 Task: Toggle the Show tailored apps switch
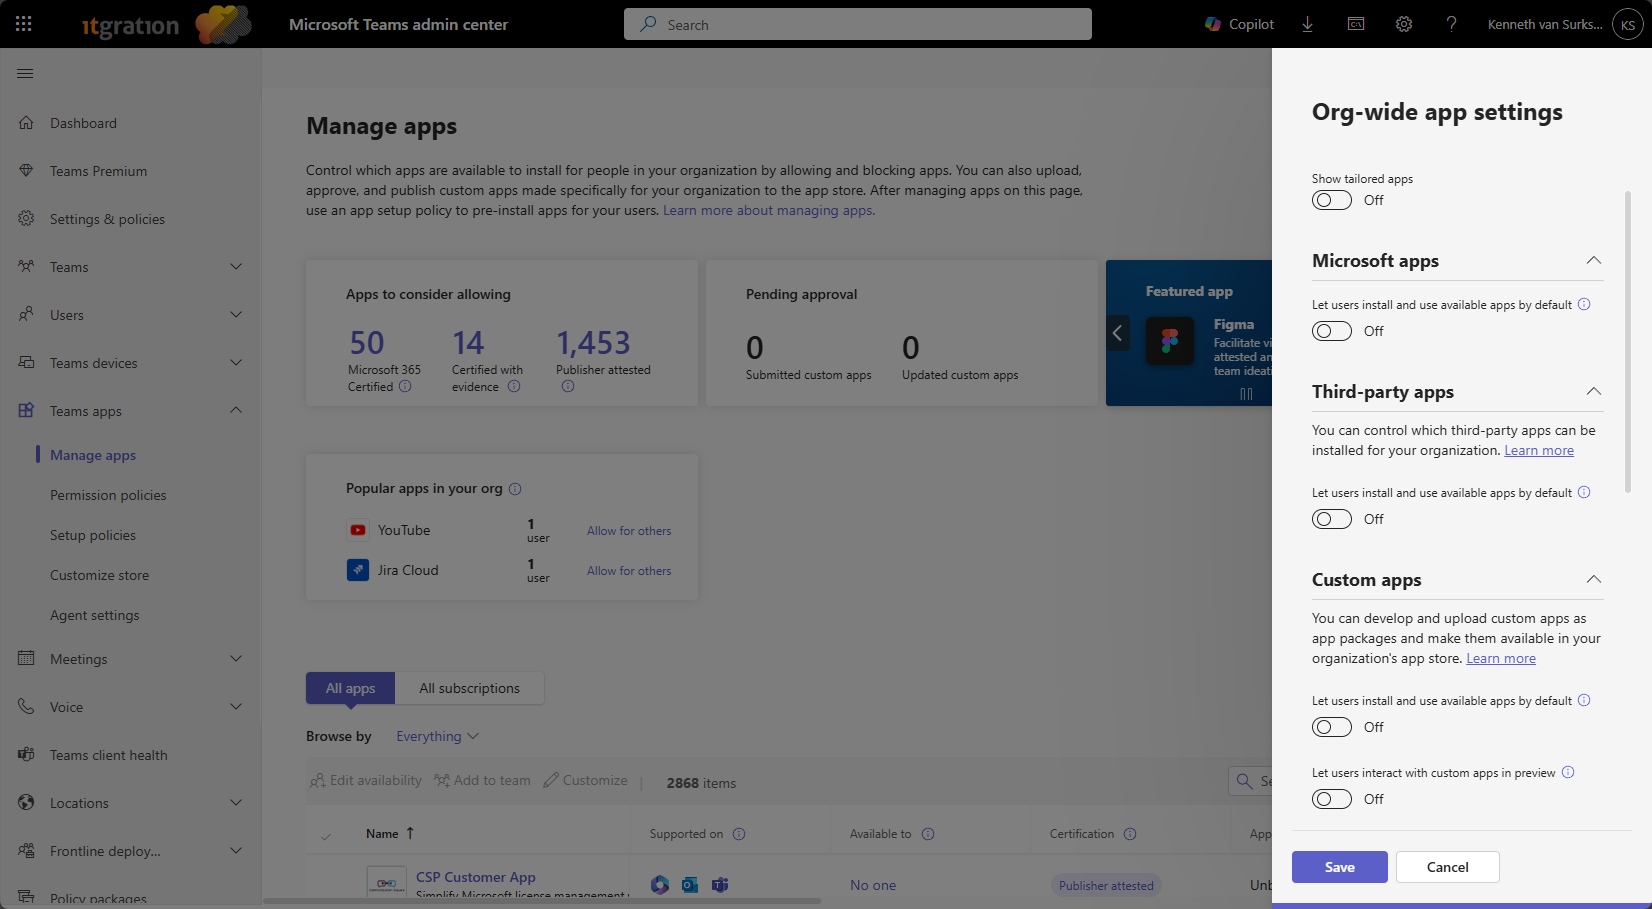[x=1332, y=200]
